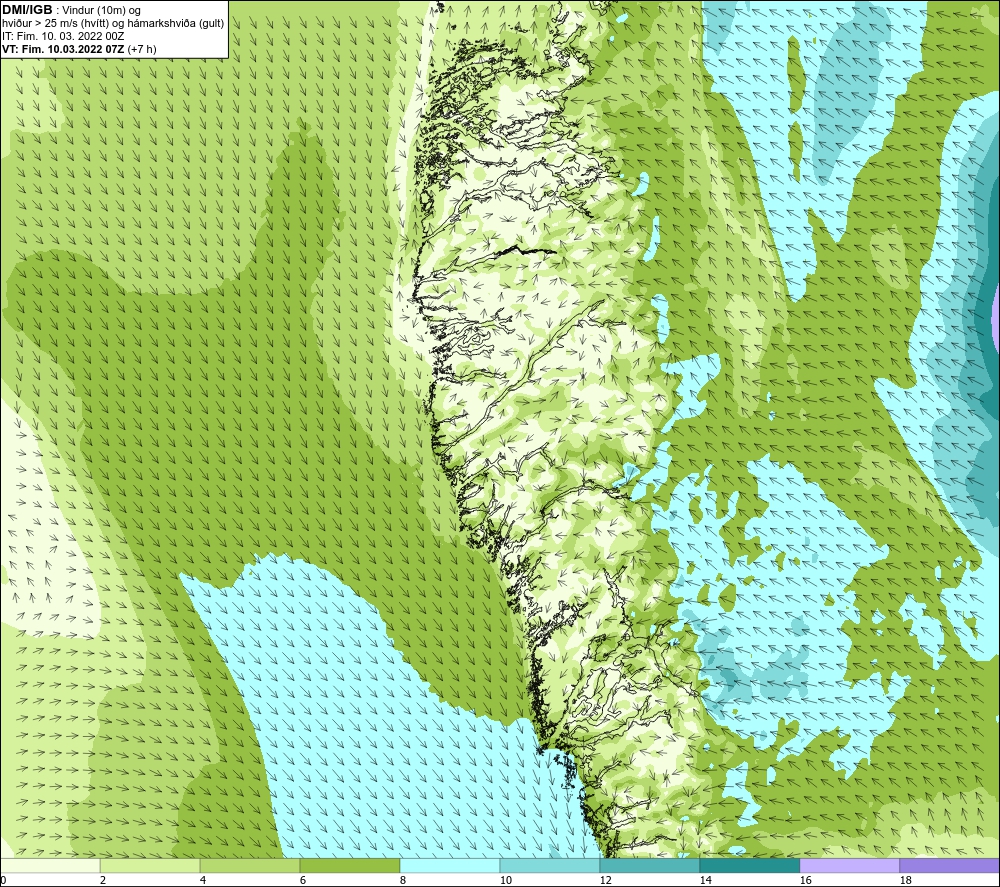
Task: Click the 4–6 m/s green legend swatch
Action: (x=250, y=866)
